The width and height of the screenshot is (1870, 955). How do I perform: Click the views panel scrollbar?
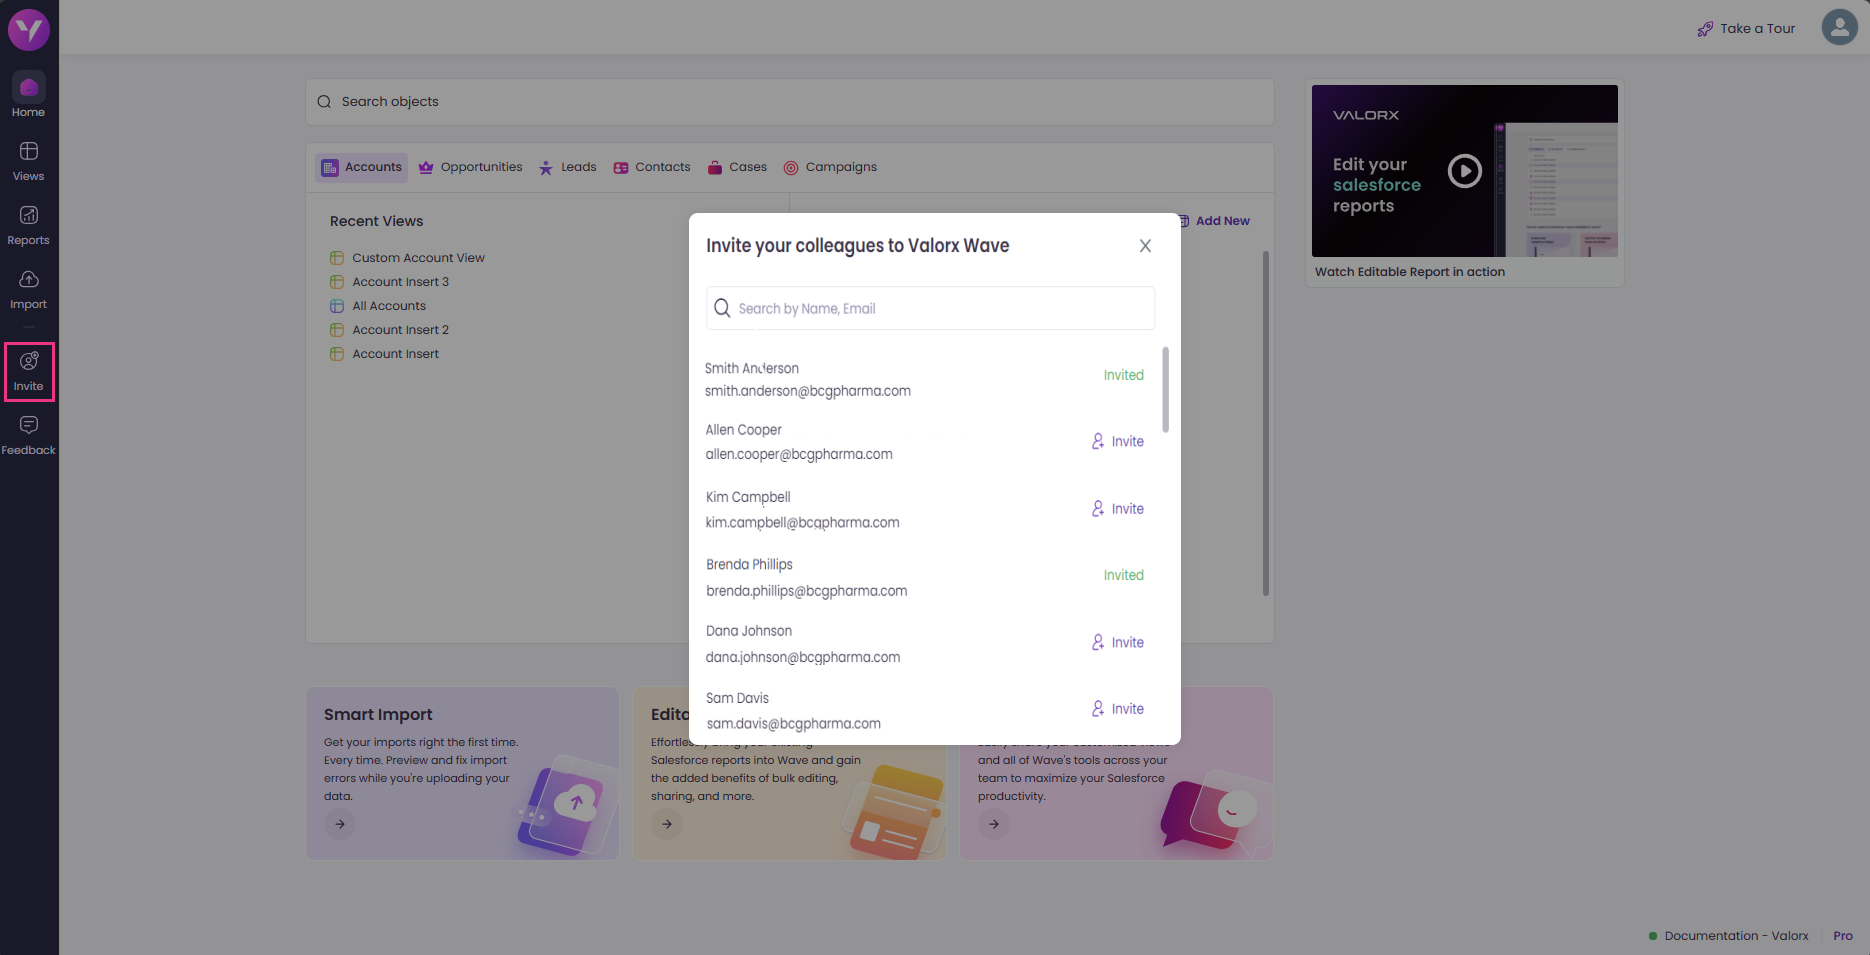point(1265,423)
